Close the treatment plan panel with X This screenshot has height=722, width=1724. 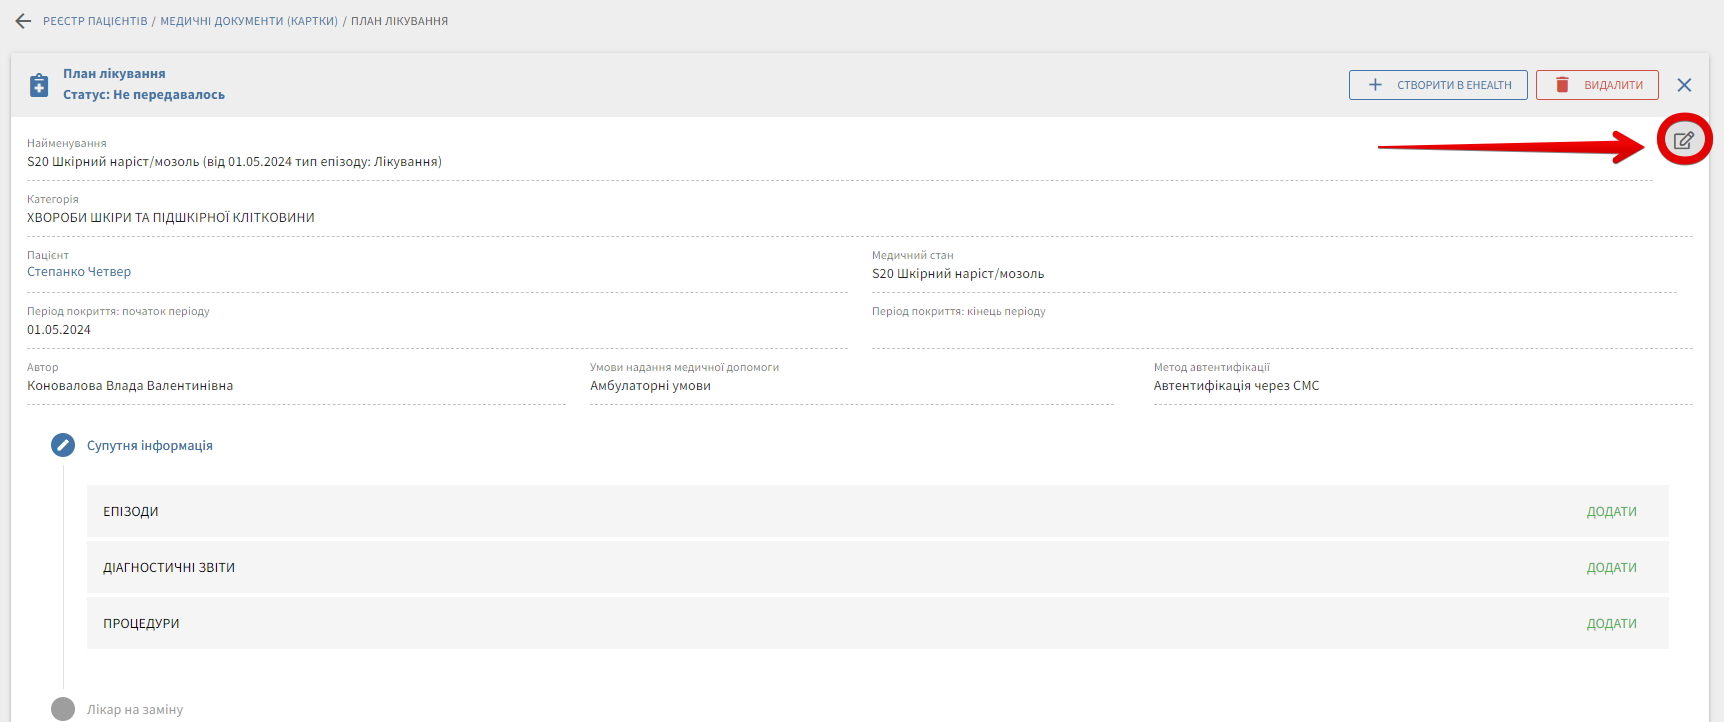1684,85
